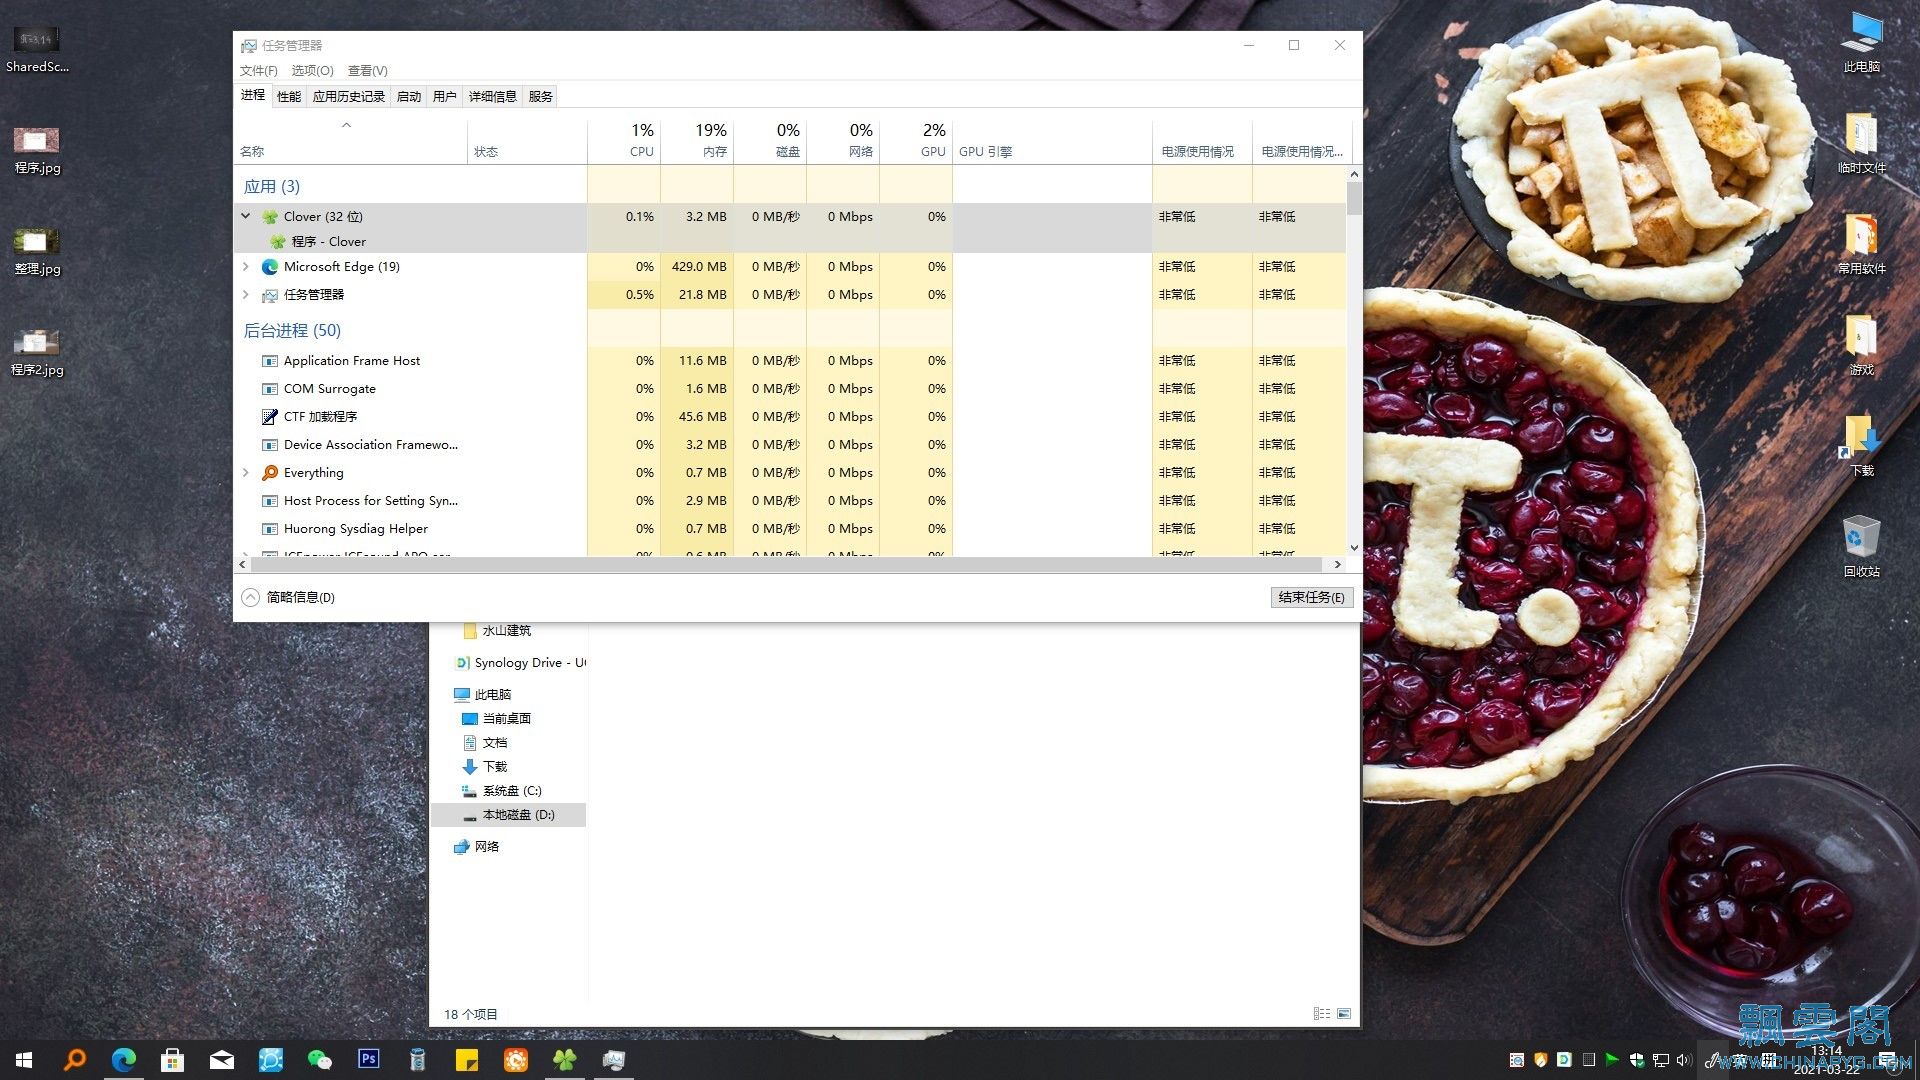The width and height of the screenshot is (1920, 1080).
Task: Select 本地磁盘 (D:) in Explorer tree
Action: click(508, 815)
